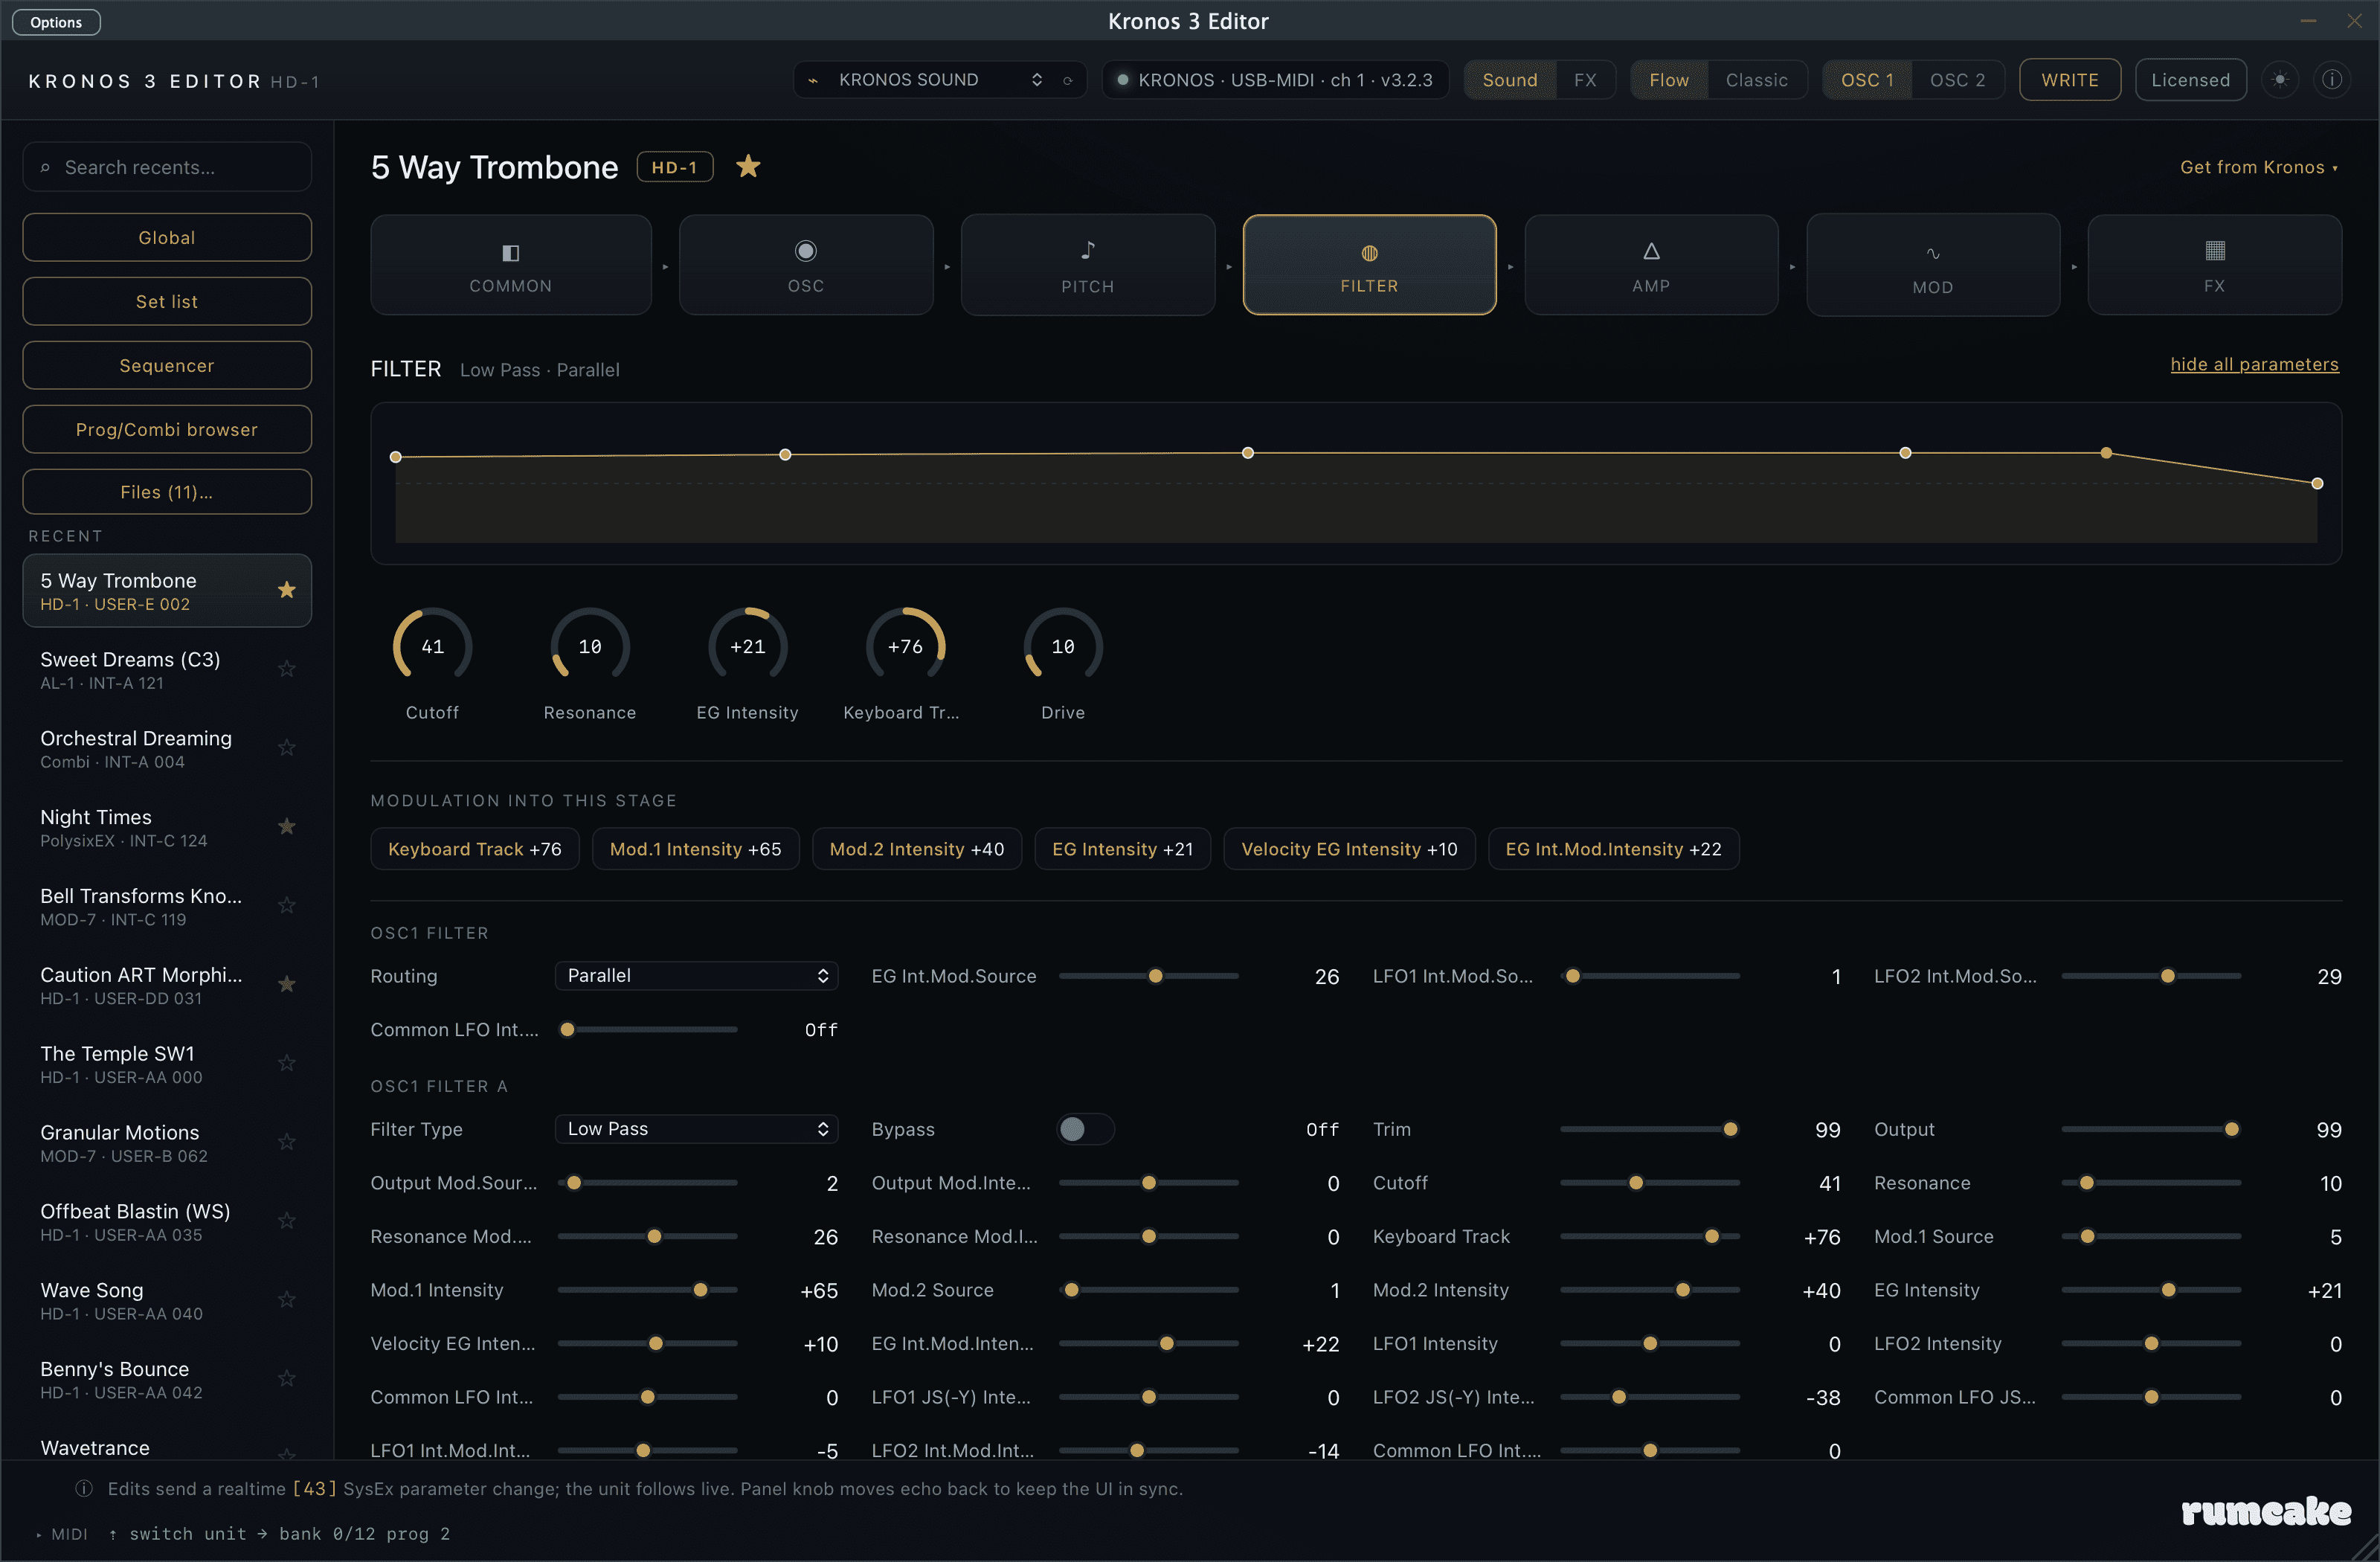The height and width of the screenshot is (1562, 2380).
Task: Click the gold favorite star beside 5 Way Trombone title
Action: [x=748, y=166]
